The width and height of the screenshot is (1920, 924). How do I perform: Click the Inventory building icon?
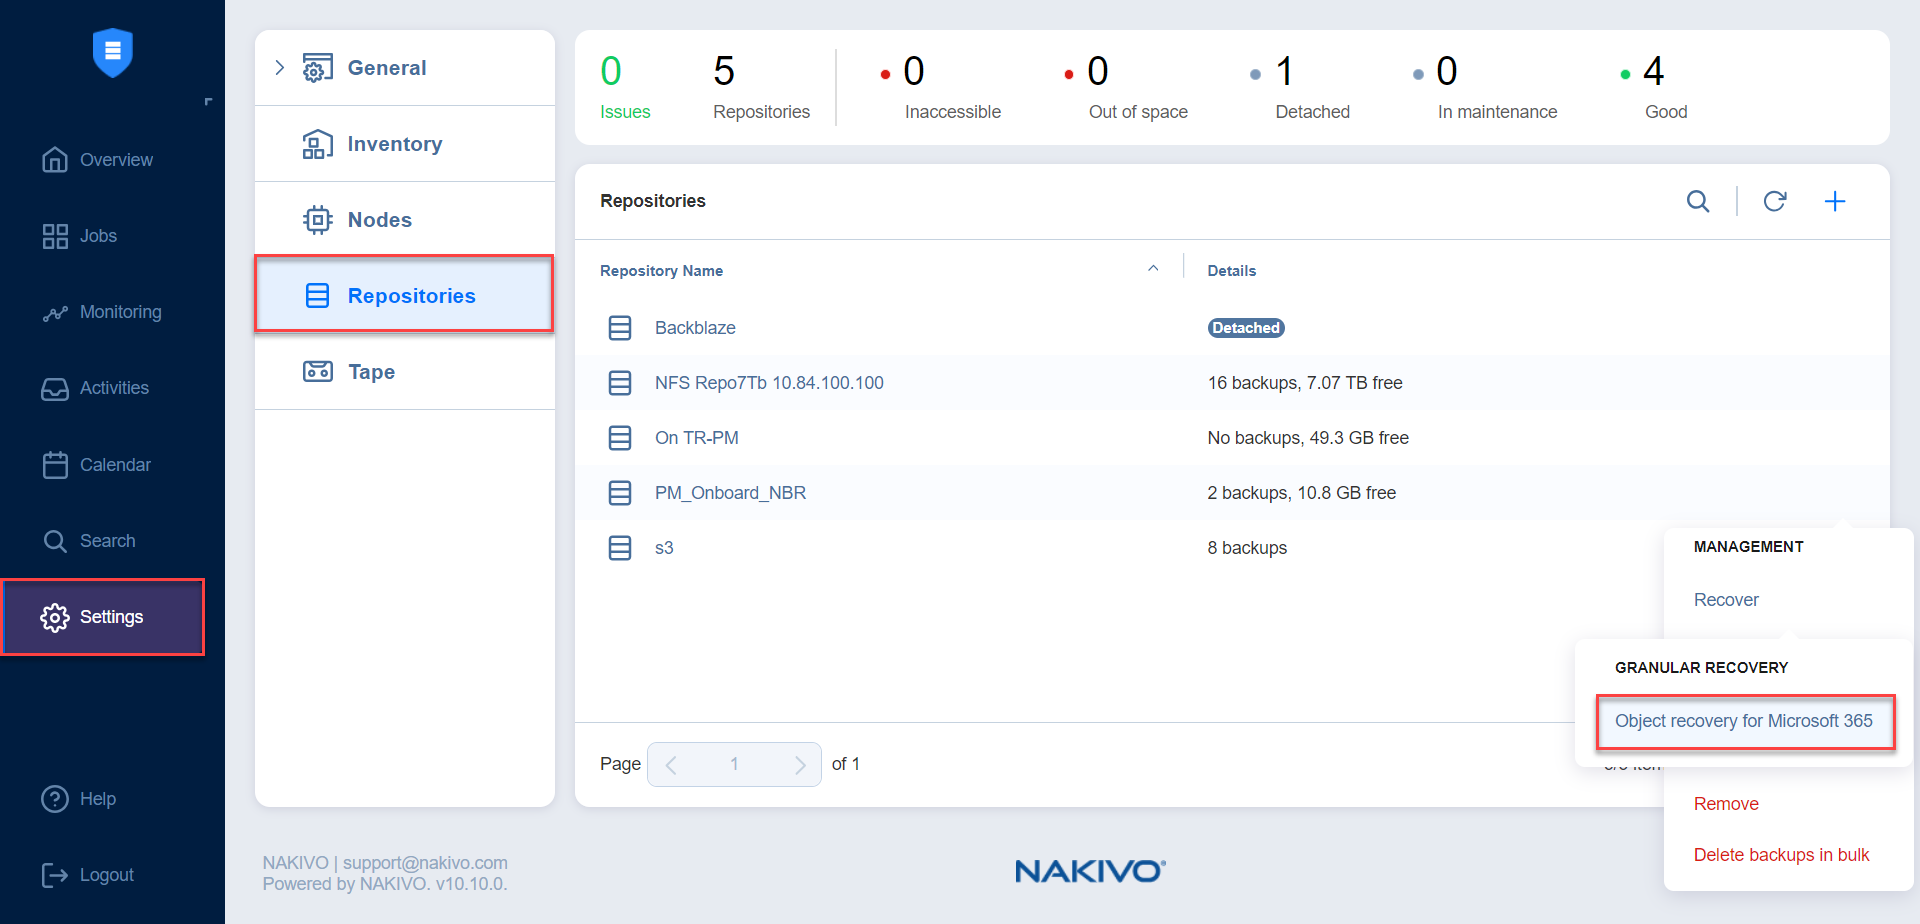[318, 144]
